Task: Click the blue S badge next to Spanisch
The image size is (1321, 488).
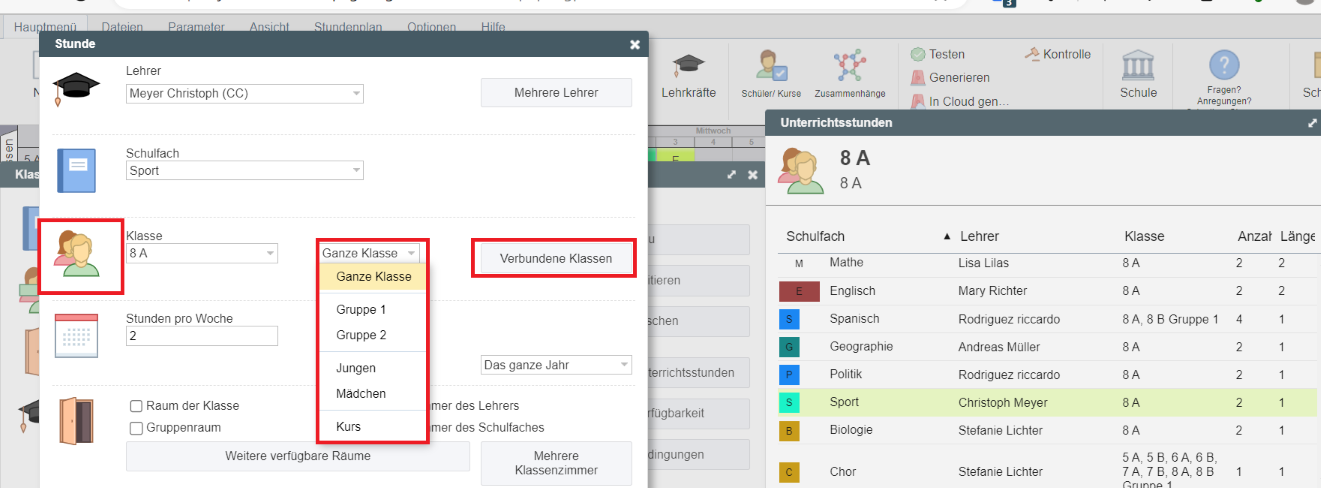Action: (790, 319)
